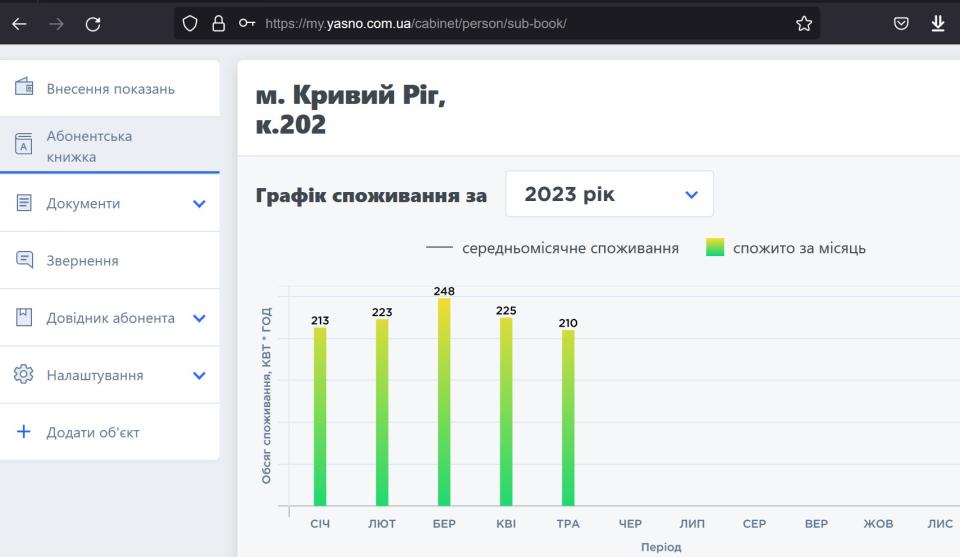Open the browser downloads icon
Viewport: 960px width, 557px height.
coord(938,24)
